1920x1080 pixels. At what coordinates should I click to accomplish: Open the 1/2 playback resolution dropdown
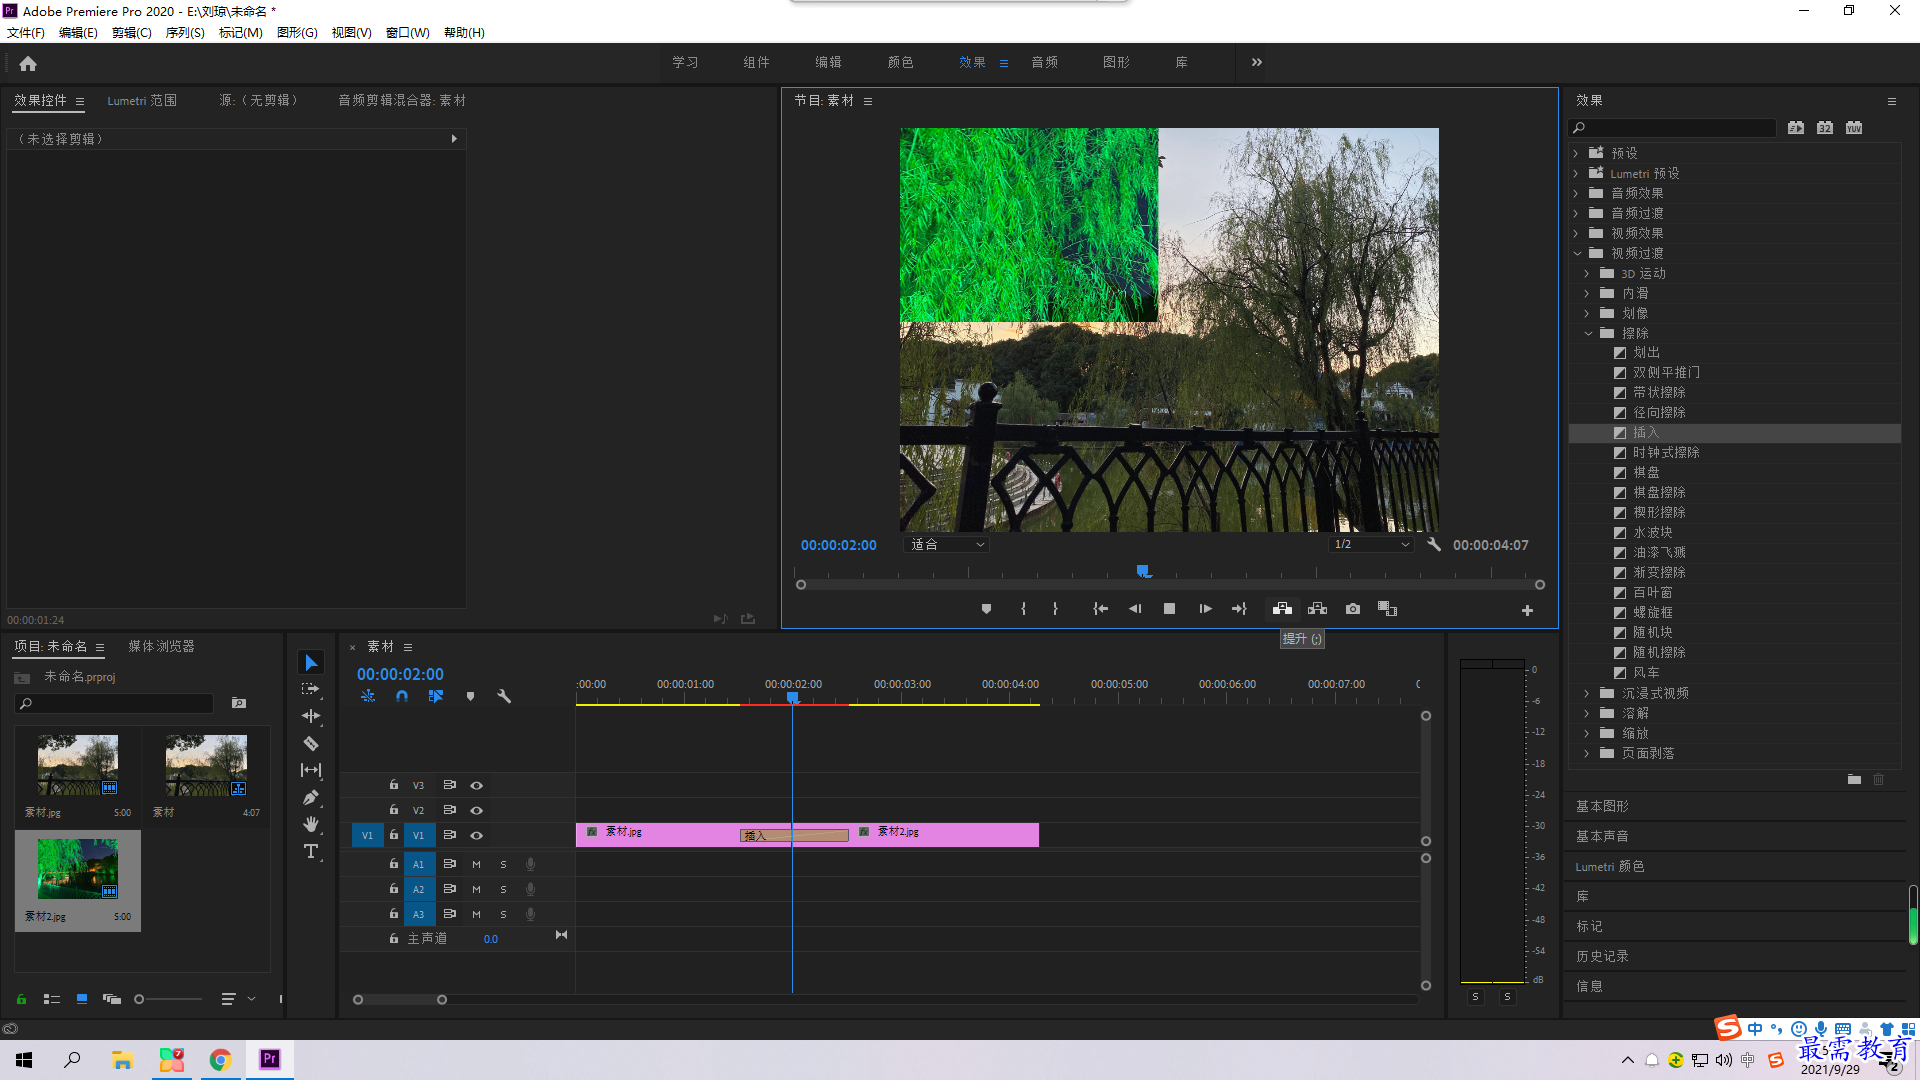point(1371,545)
